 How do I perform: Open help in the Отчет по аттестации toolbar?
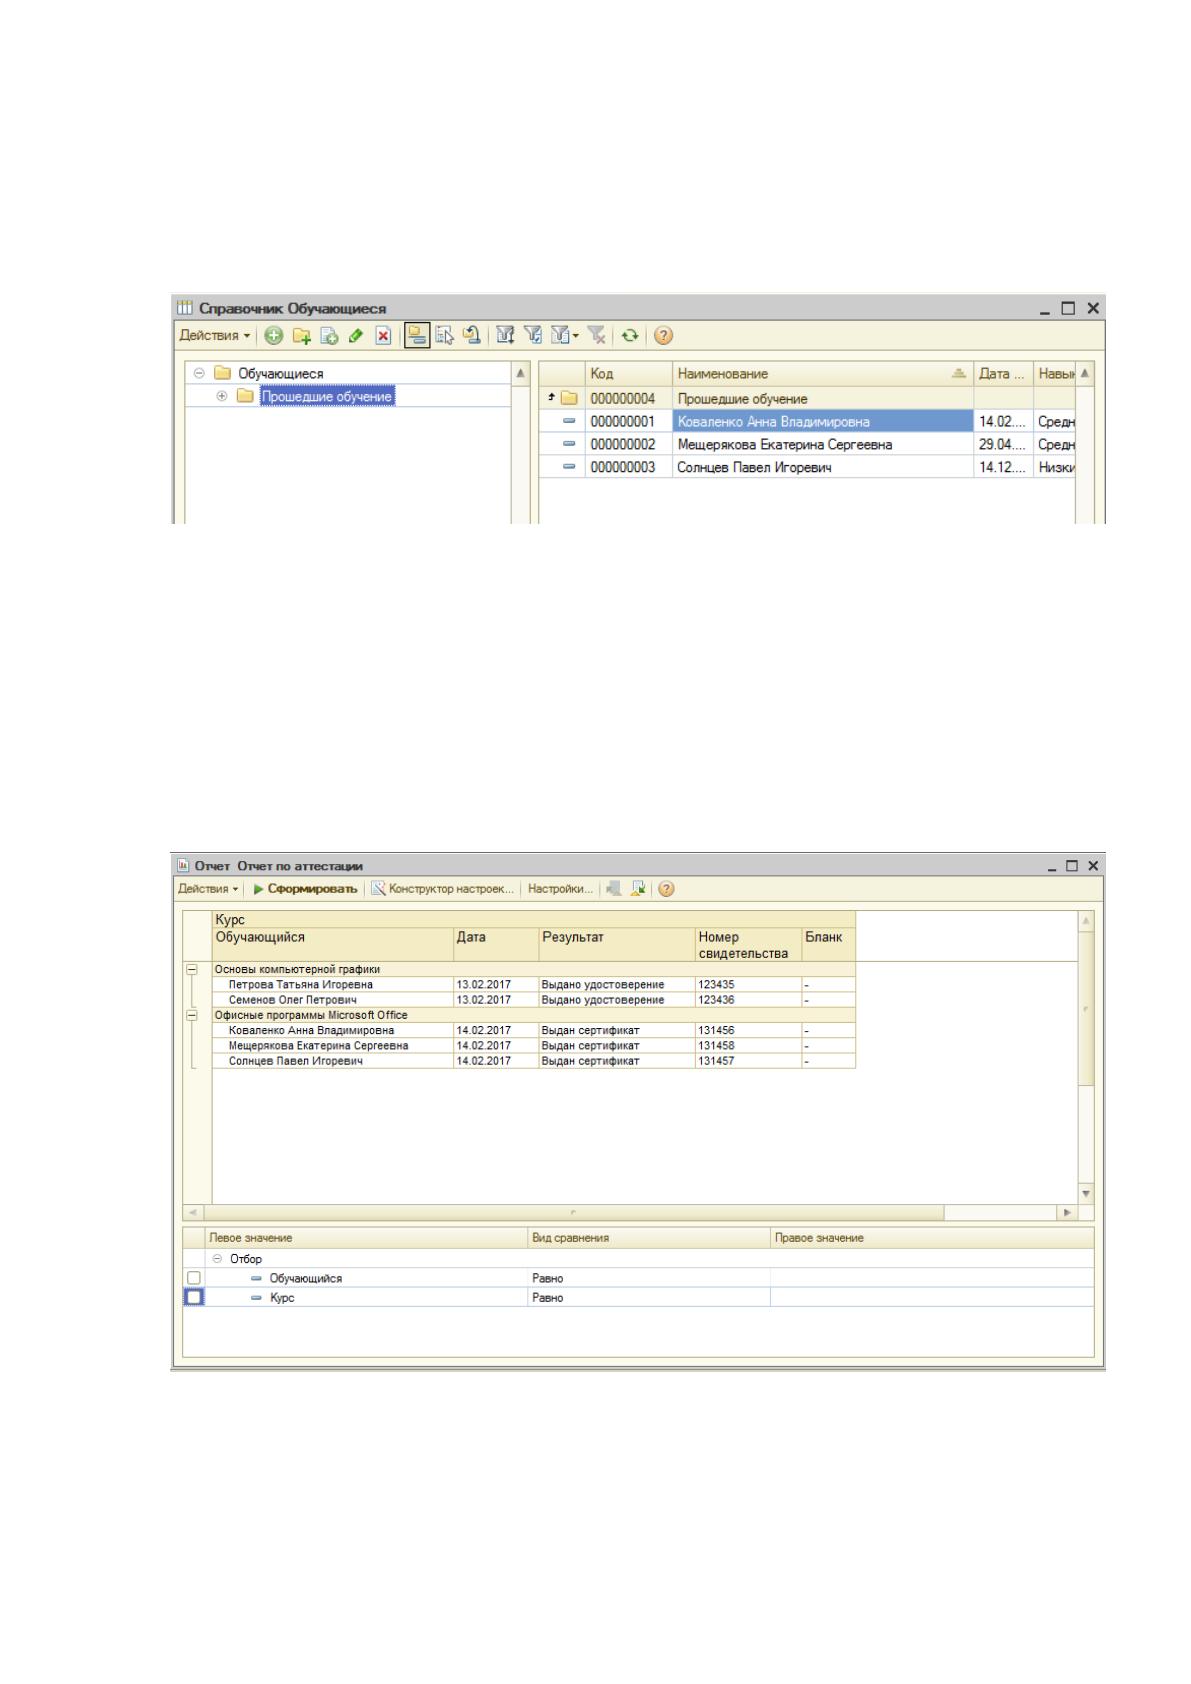tap(666, 889)
